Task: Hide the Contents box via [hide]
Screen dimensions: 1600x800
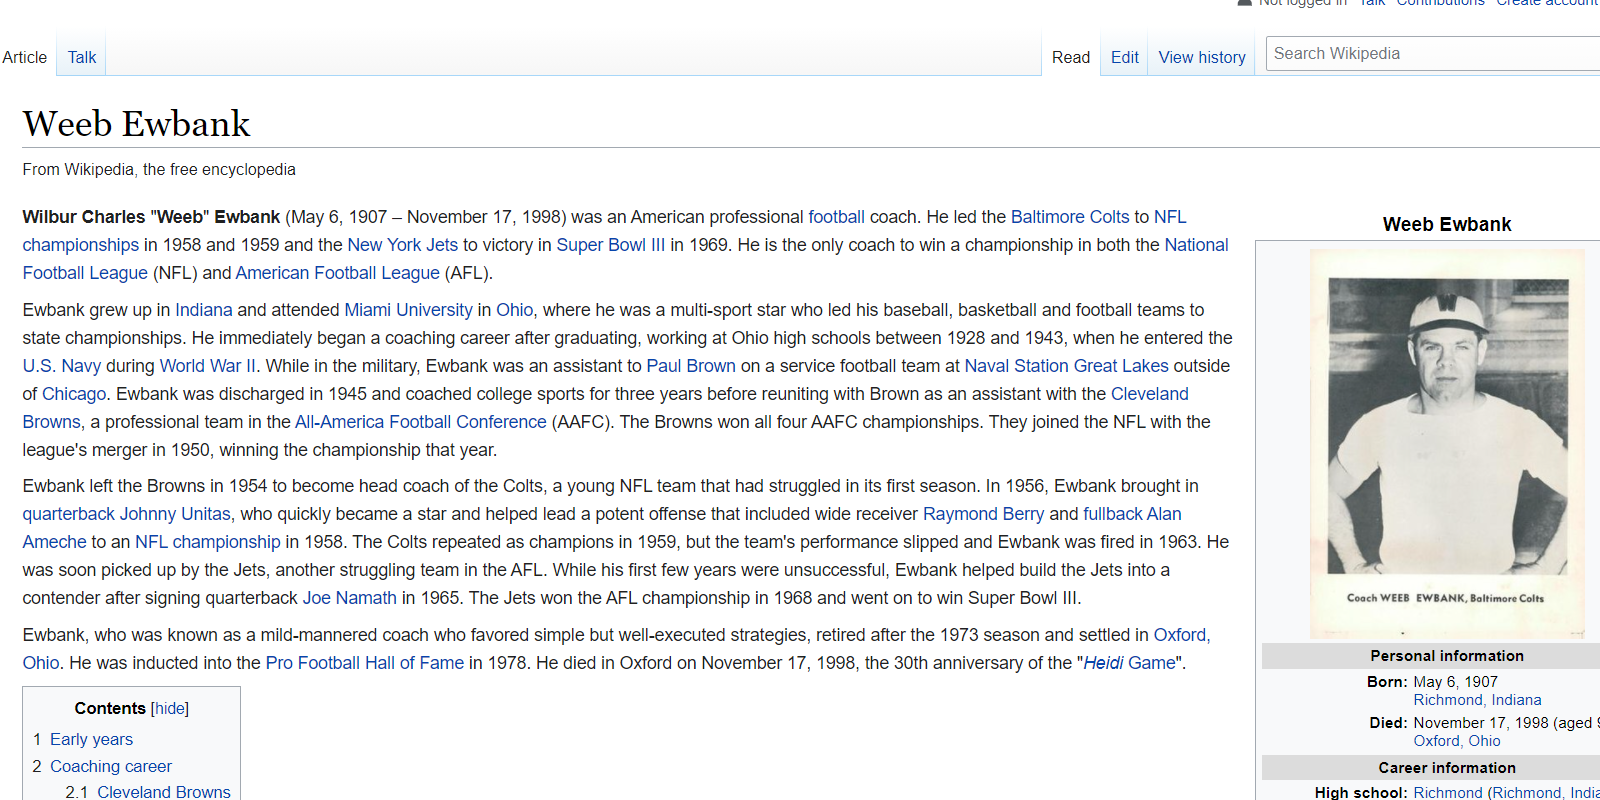Action: 170,708
